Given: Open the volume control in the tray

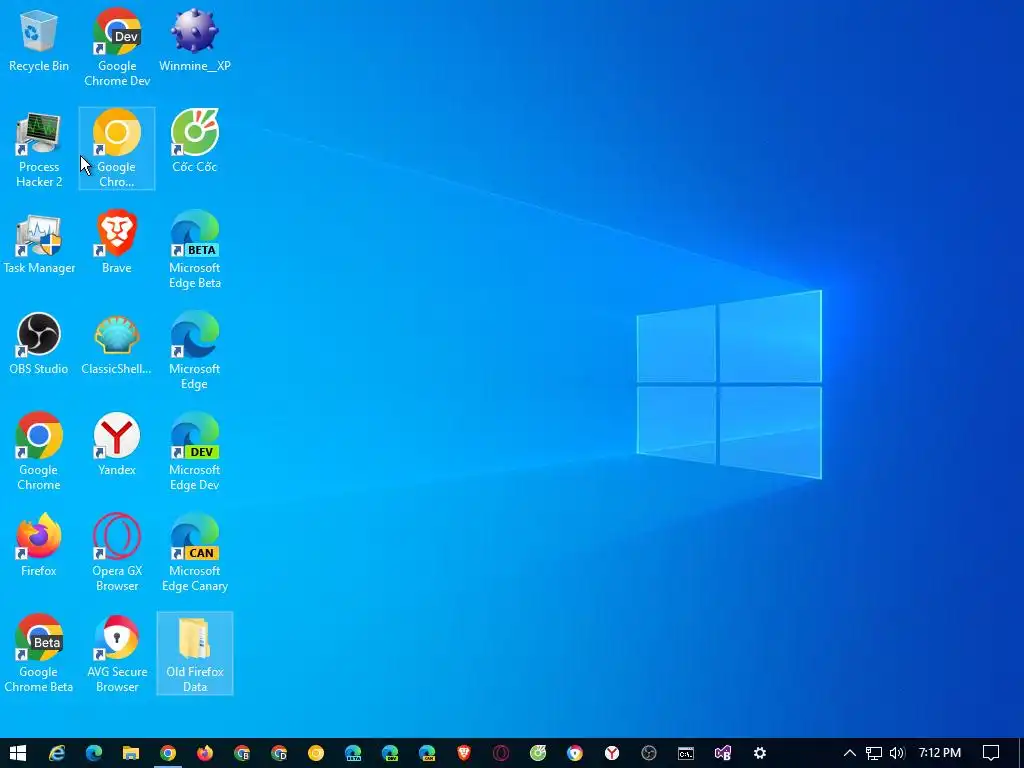Looking at the screenshot, I should tap(897, 753).
